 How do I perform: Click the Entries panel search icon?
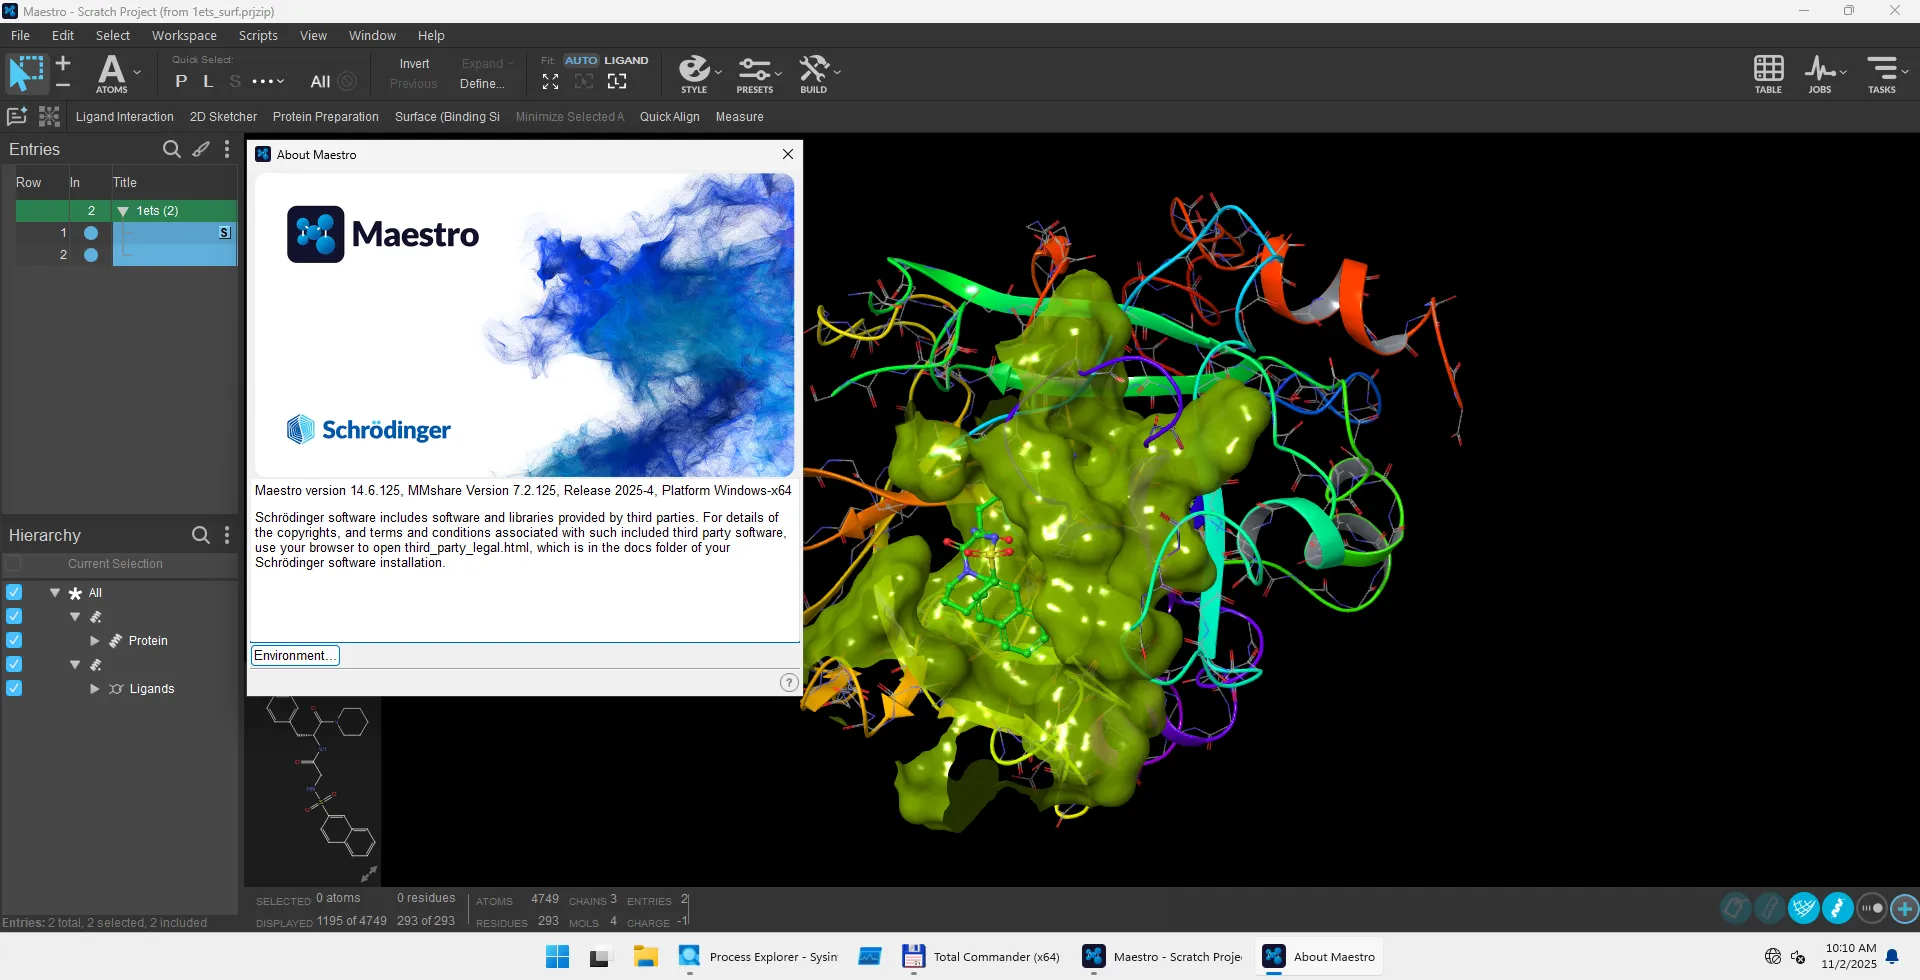[x=172, y=149]
